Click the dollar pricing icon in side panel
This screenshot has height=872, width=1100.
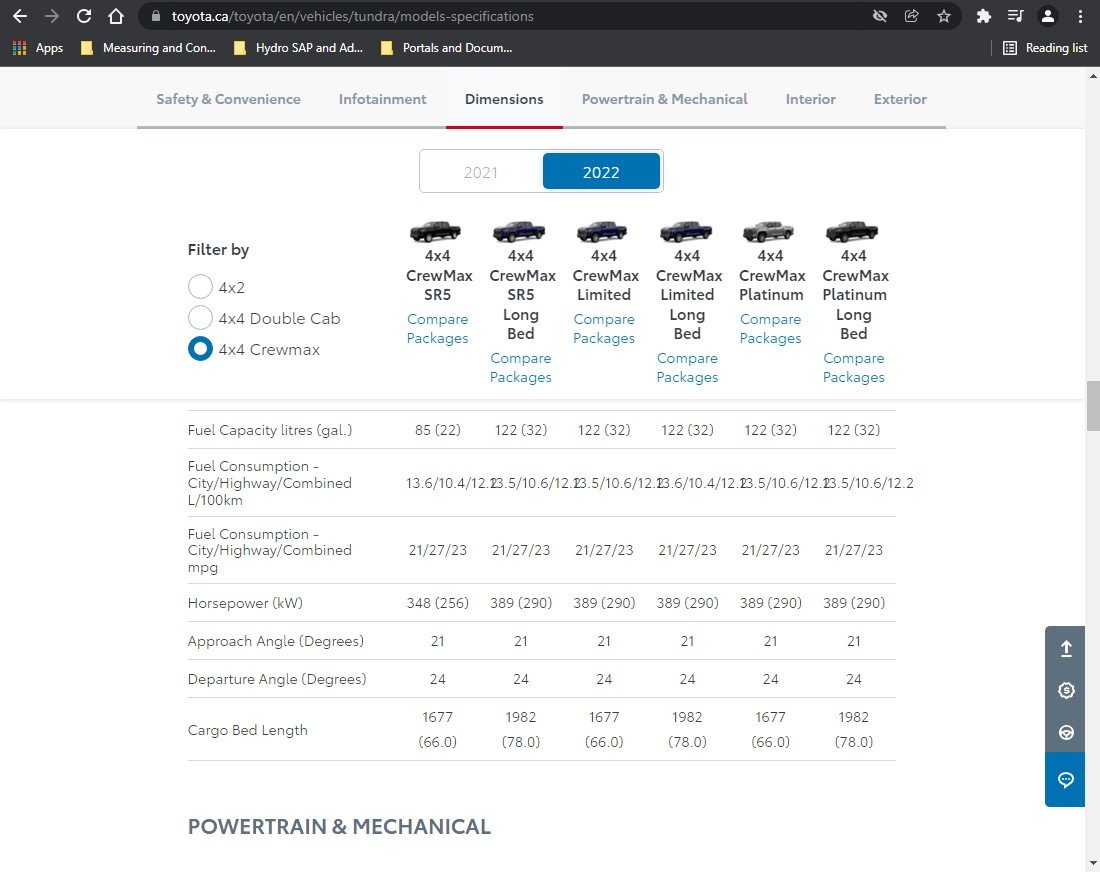(1066, 690)
